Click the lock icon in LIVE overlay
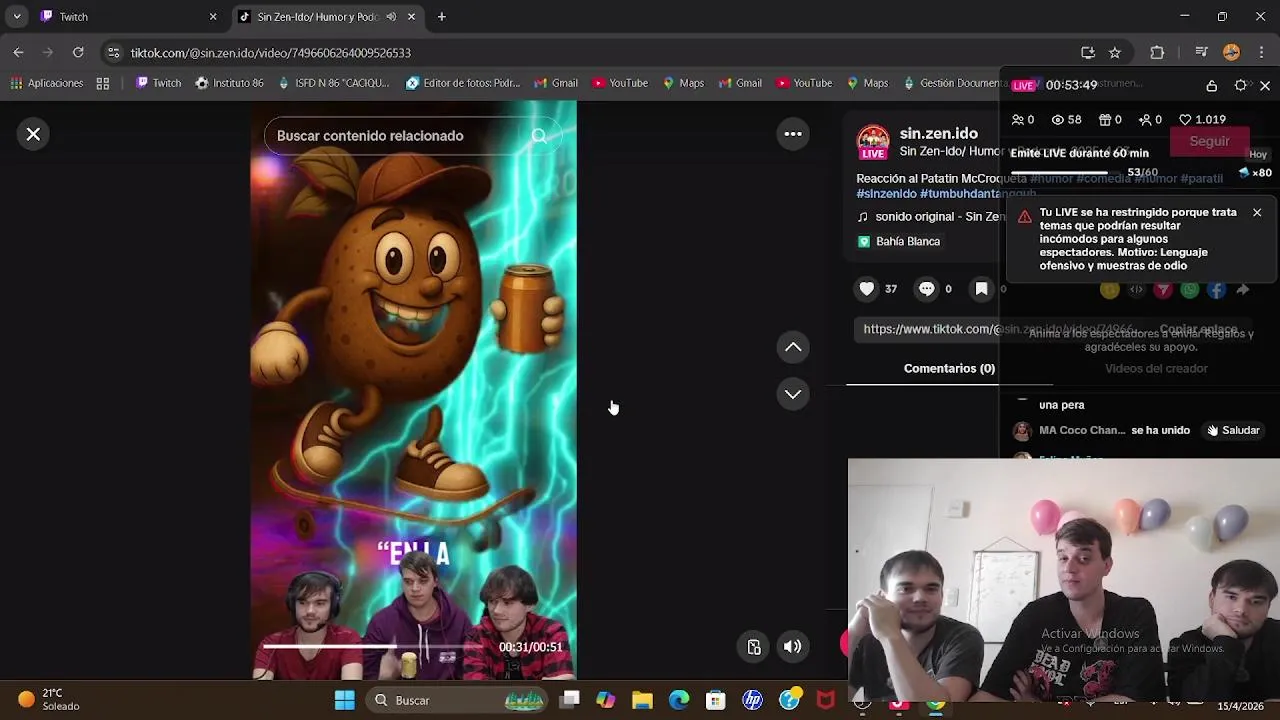 [x=1211, y=86]
